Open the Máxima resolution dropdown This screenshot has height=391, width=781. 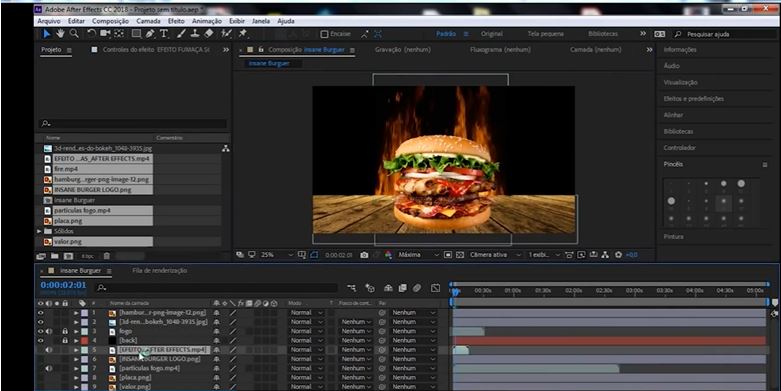[418, 255]
